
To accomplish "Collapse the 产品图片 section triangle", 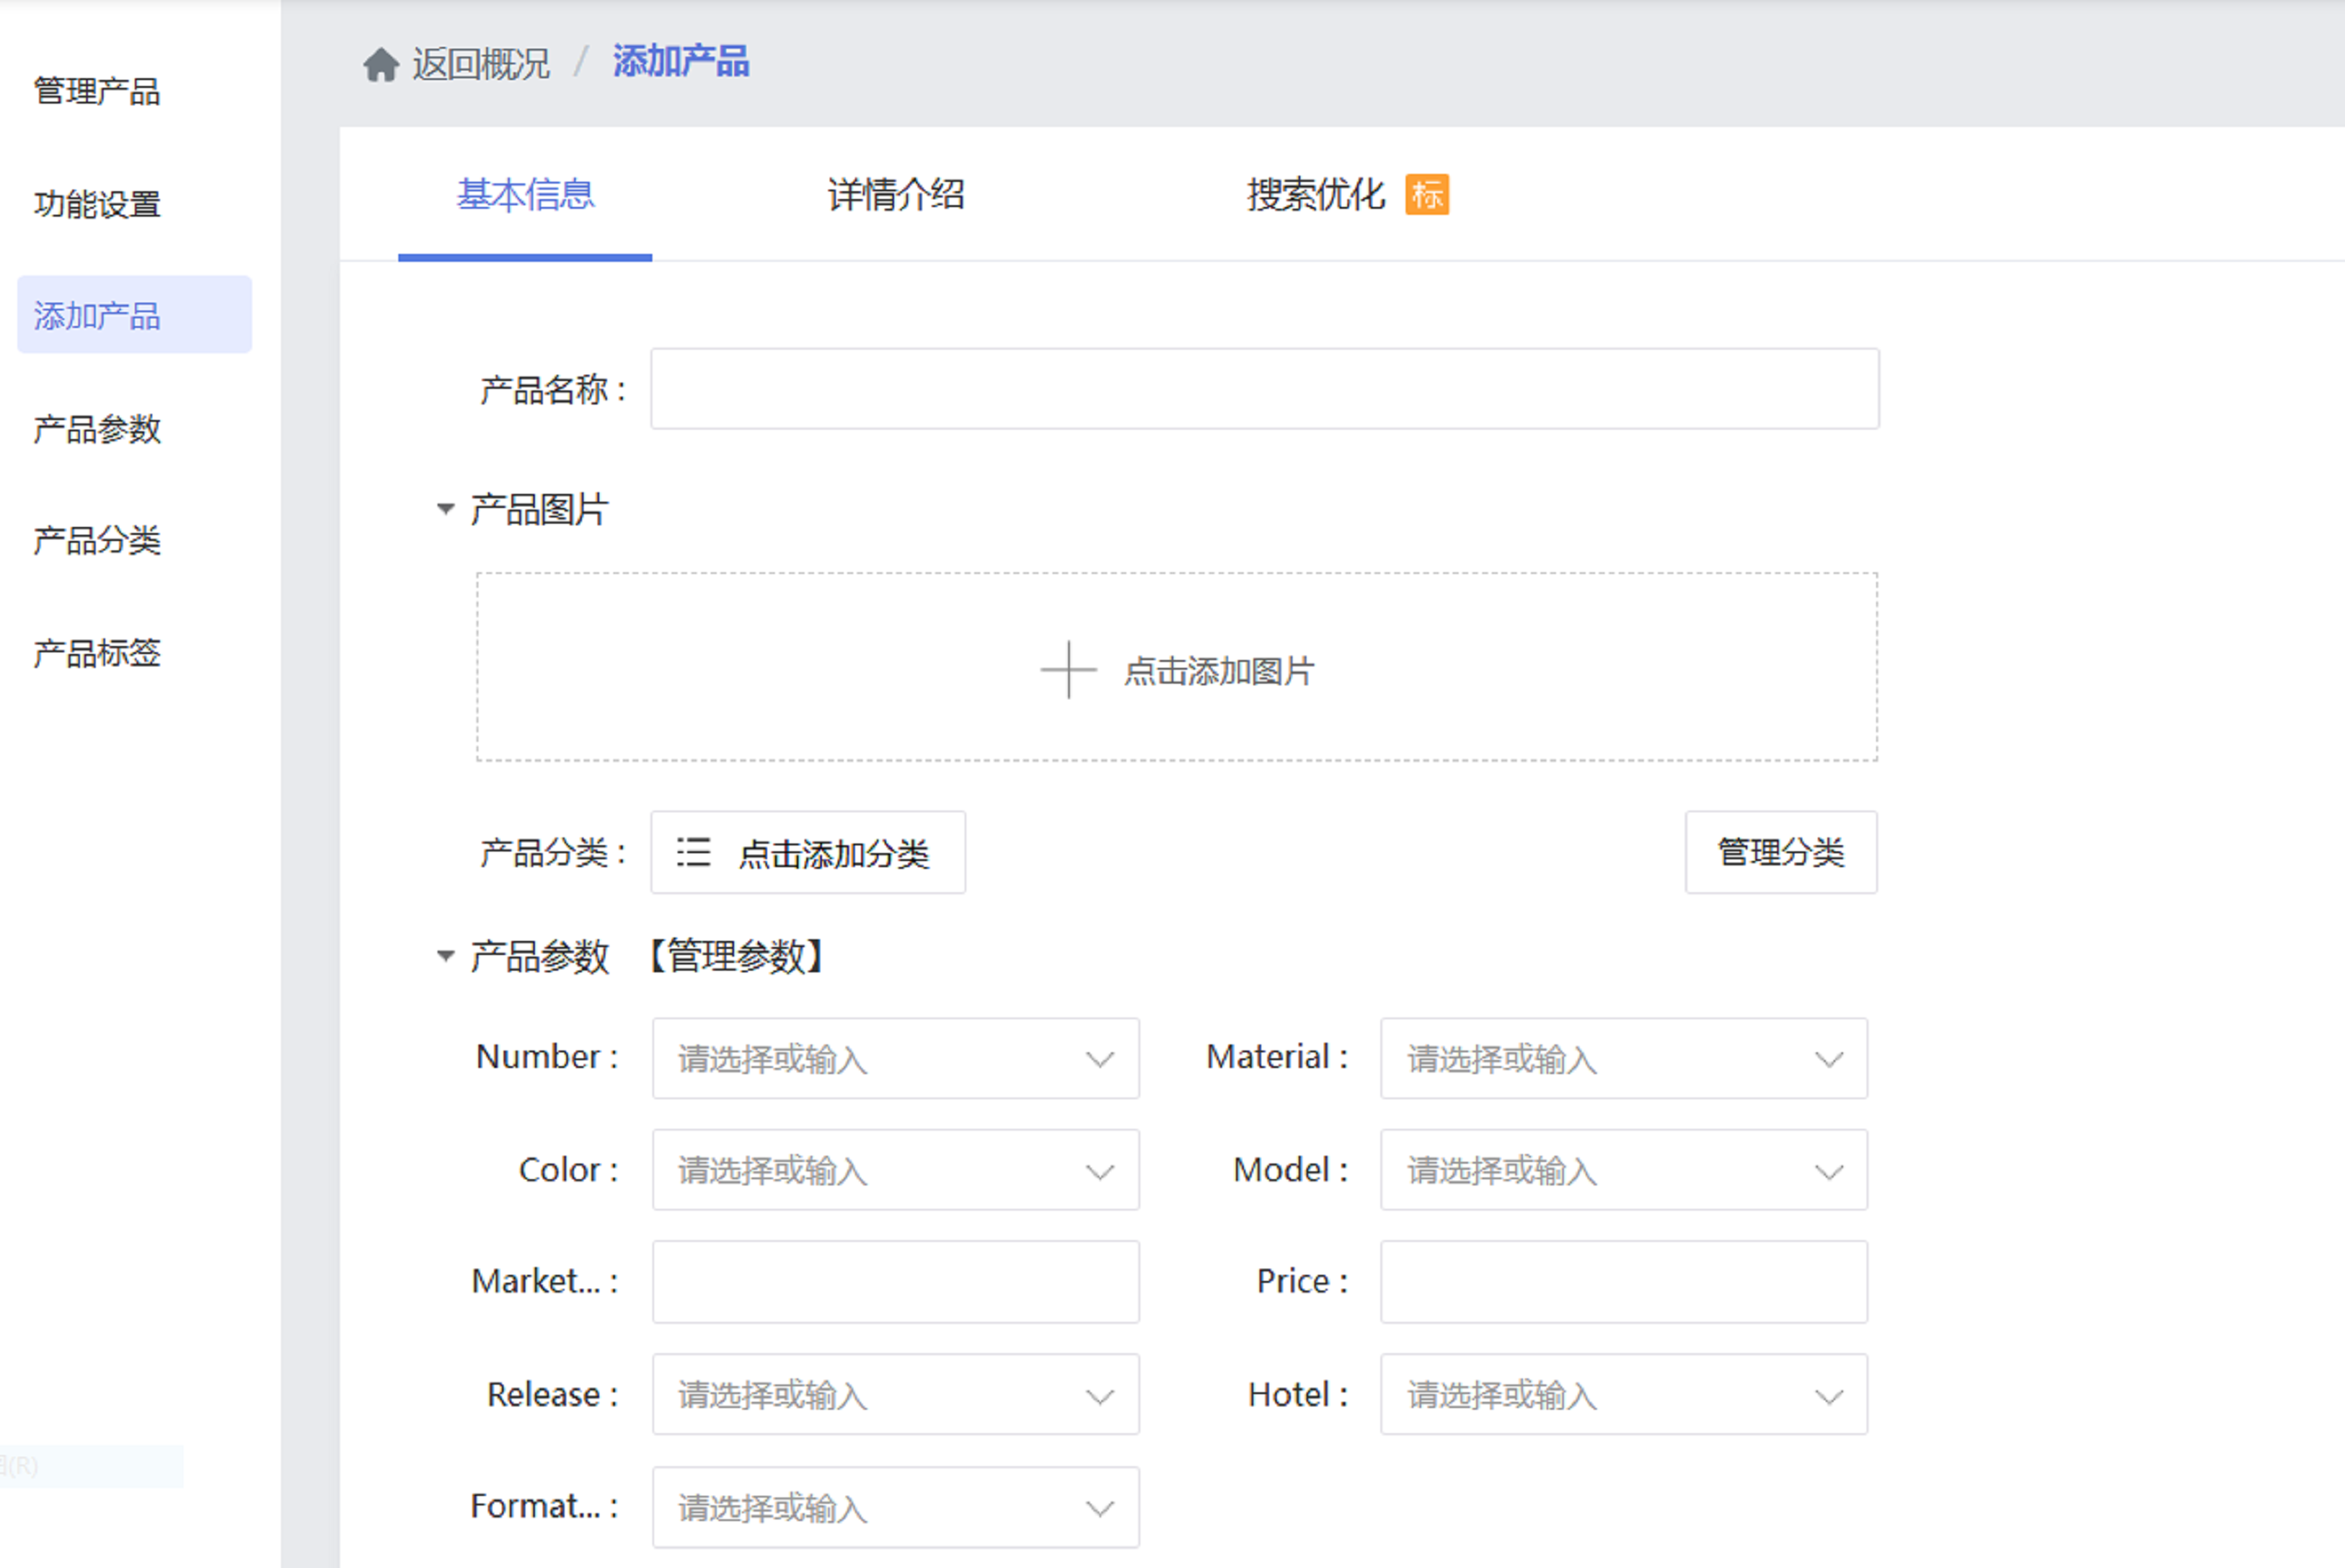I will point(446,509).
